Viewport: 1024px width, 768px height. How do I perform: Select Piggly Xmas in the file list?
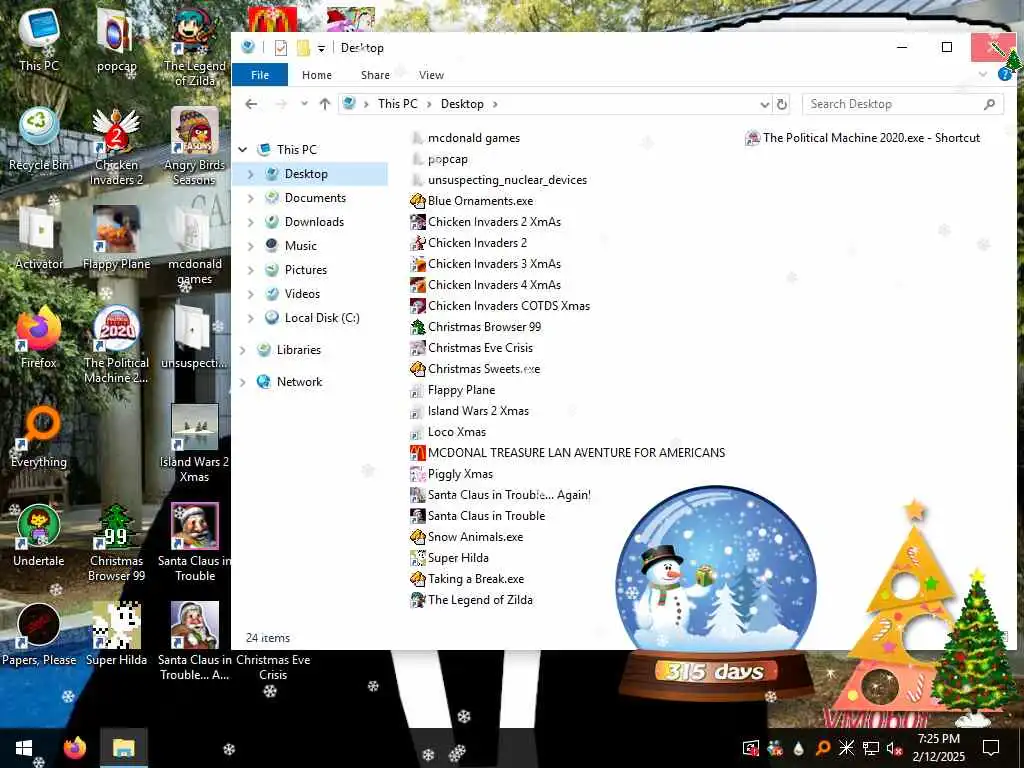[x=451, y=474]
